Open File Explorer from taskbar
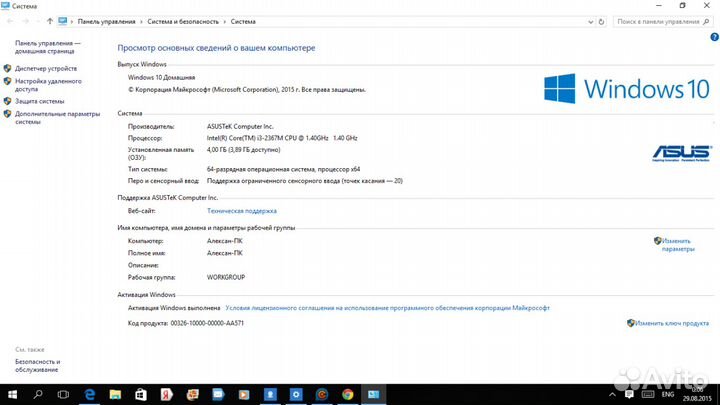720x405 pixels. tap(115, 394)
